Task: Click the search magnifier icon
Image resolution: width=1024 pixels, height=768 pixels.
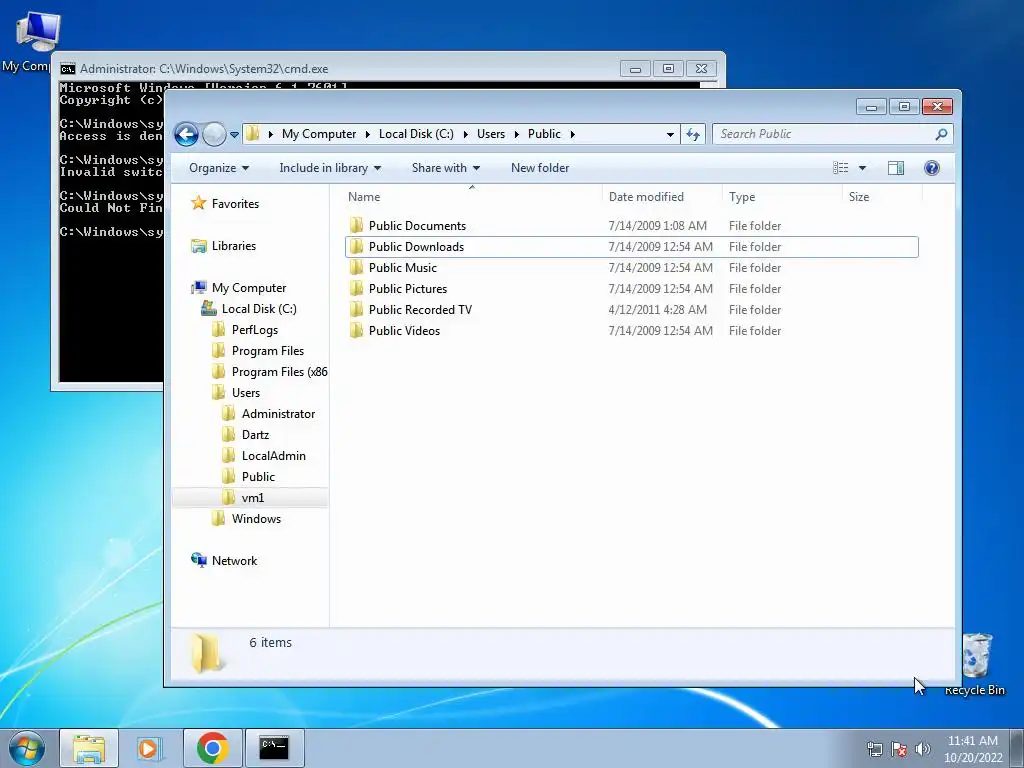Action: click(941, 134)
